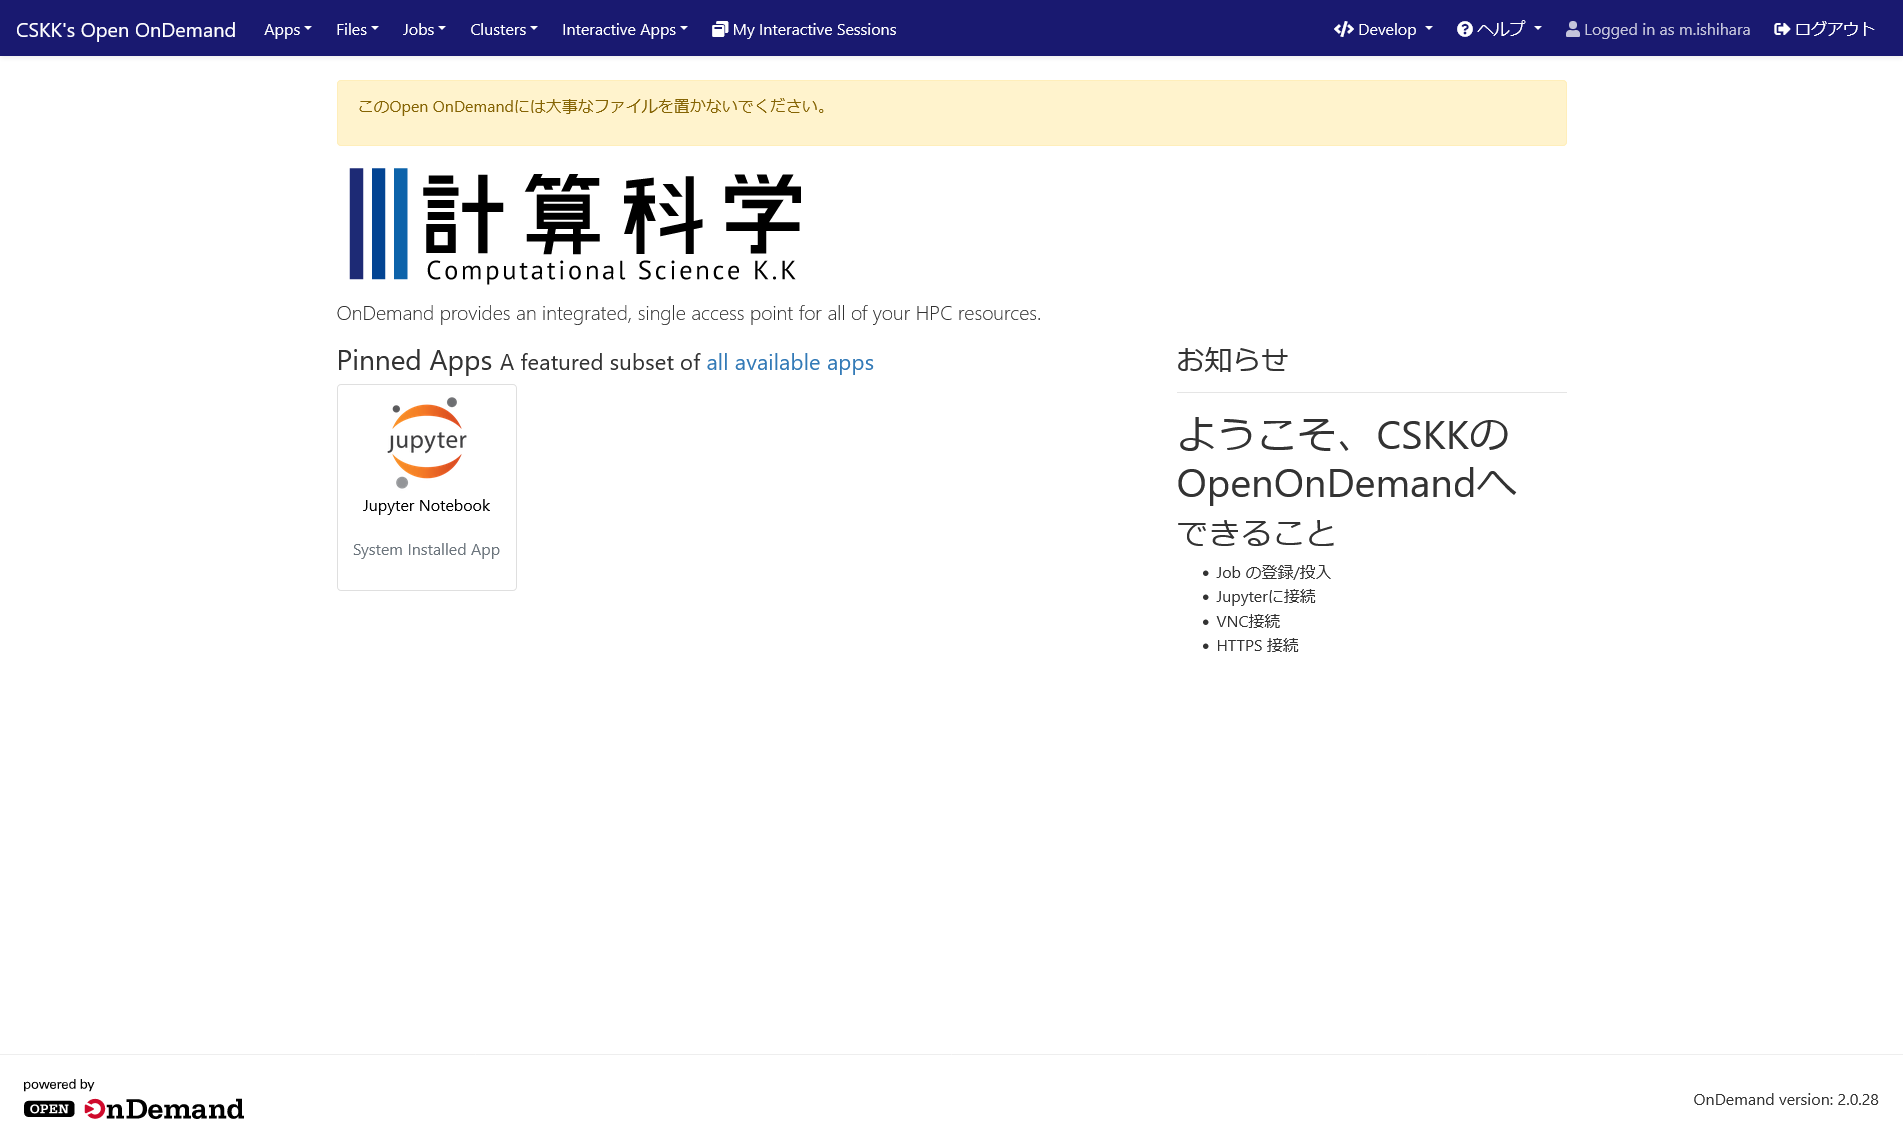This screenshot has height=1143, width=1903.
Task: Click the question mark help icon
Action: 1465,29
